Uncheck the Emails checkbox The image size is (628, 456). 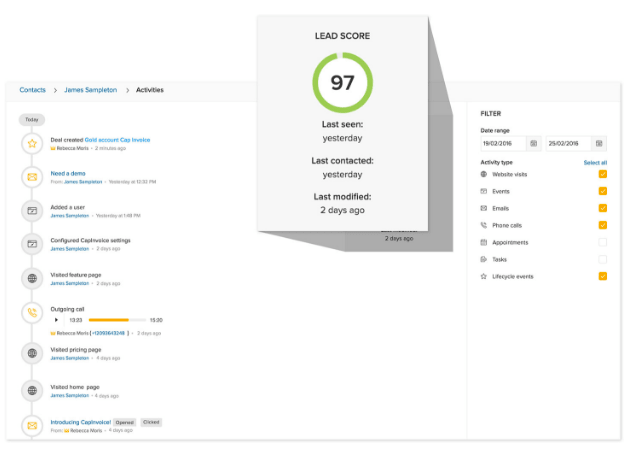[602, 208]
